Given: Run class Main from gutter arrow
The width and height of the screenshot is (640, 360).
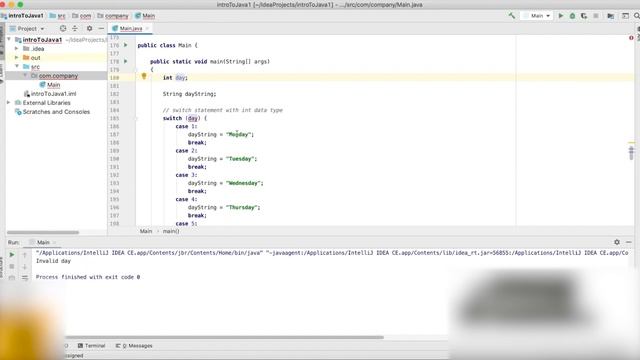Looking at the screenshot, I should (x=126, y=45).
